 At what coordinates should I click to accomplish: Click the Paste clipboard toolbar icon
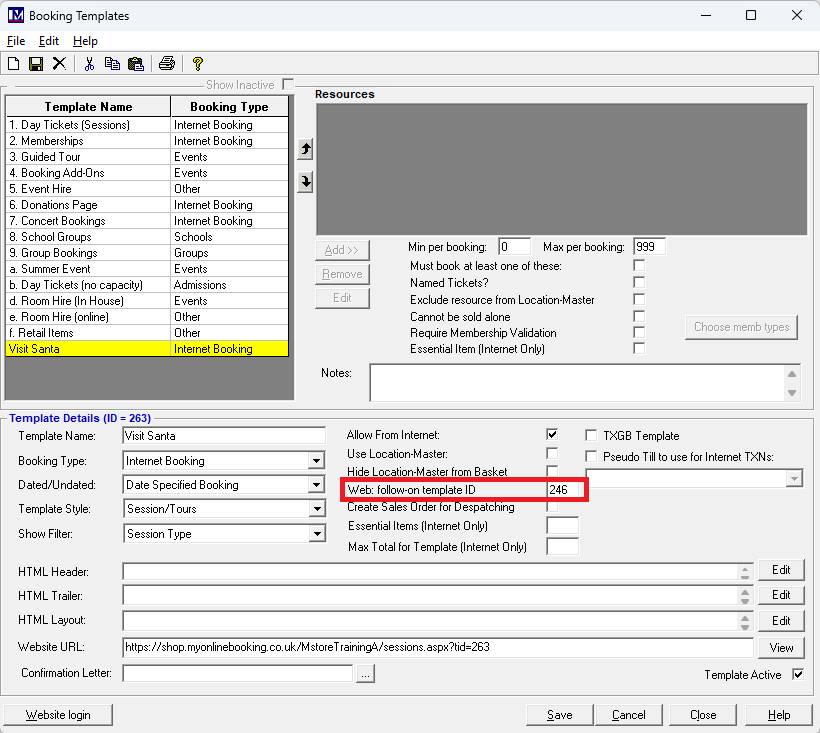134,64
